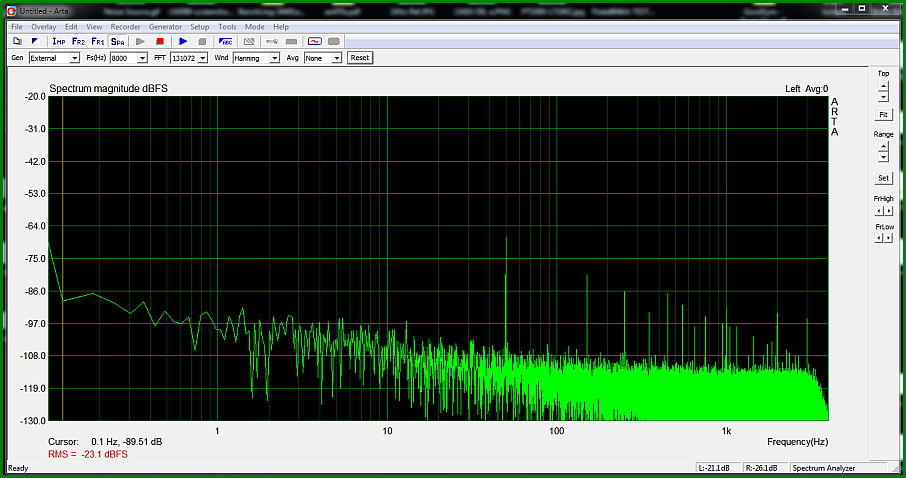Image resolution: width=906 pixels, height=478 pixels.
Task: Open the Recorder menu
Action: (125, 27)
